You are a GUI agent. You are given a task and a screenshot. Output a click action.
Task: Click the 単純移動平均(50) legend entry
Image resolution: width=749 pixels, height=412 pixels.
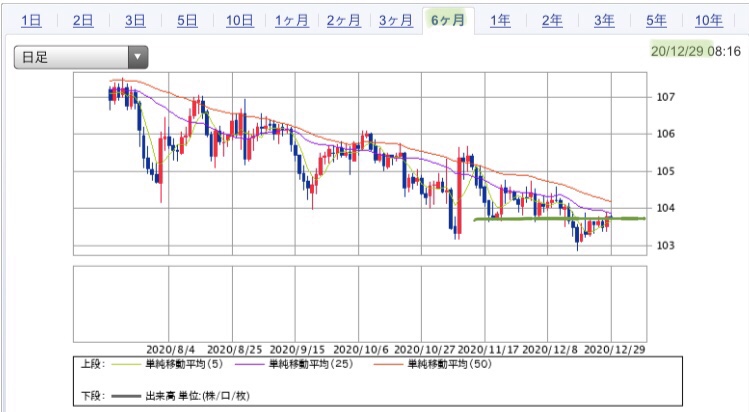[x=432, y=364]
